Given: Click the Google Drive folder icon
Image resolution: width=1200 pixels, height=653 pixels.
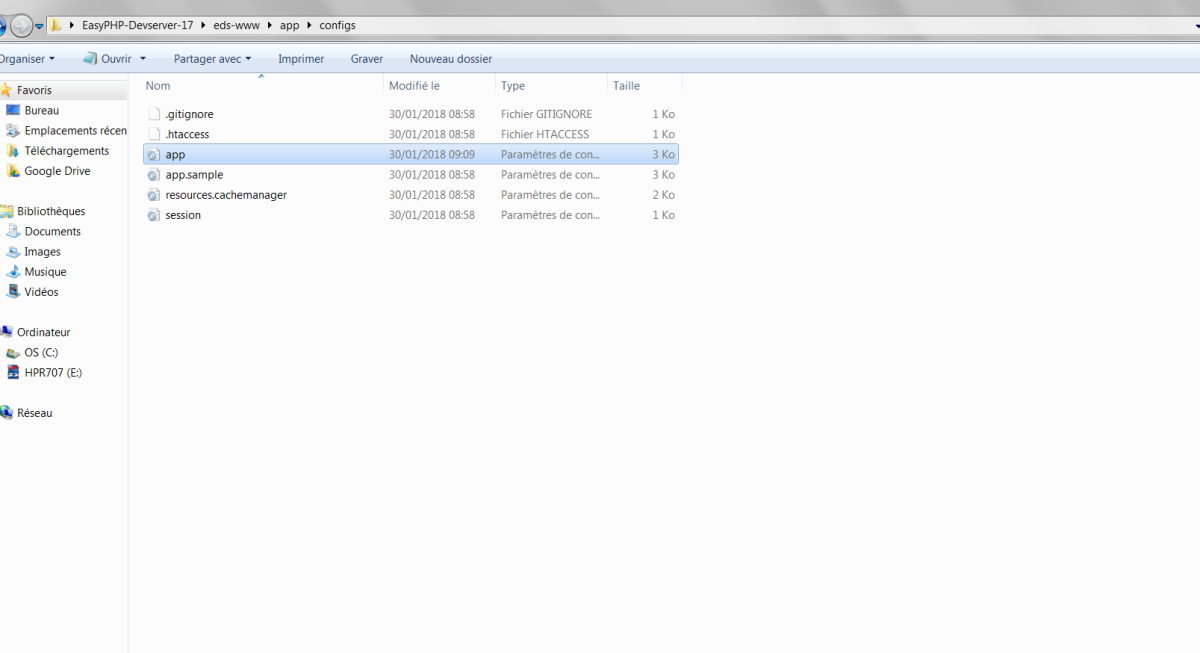Looking at the screenshot, I should tap(13, 171).
